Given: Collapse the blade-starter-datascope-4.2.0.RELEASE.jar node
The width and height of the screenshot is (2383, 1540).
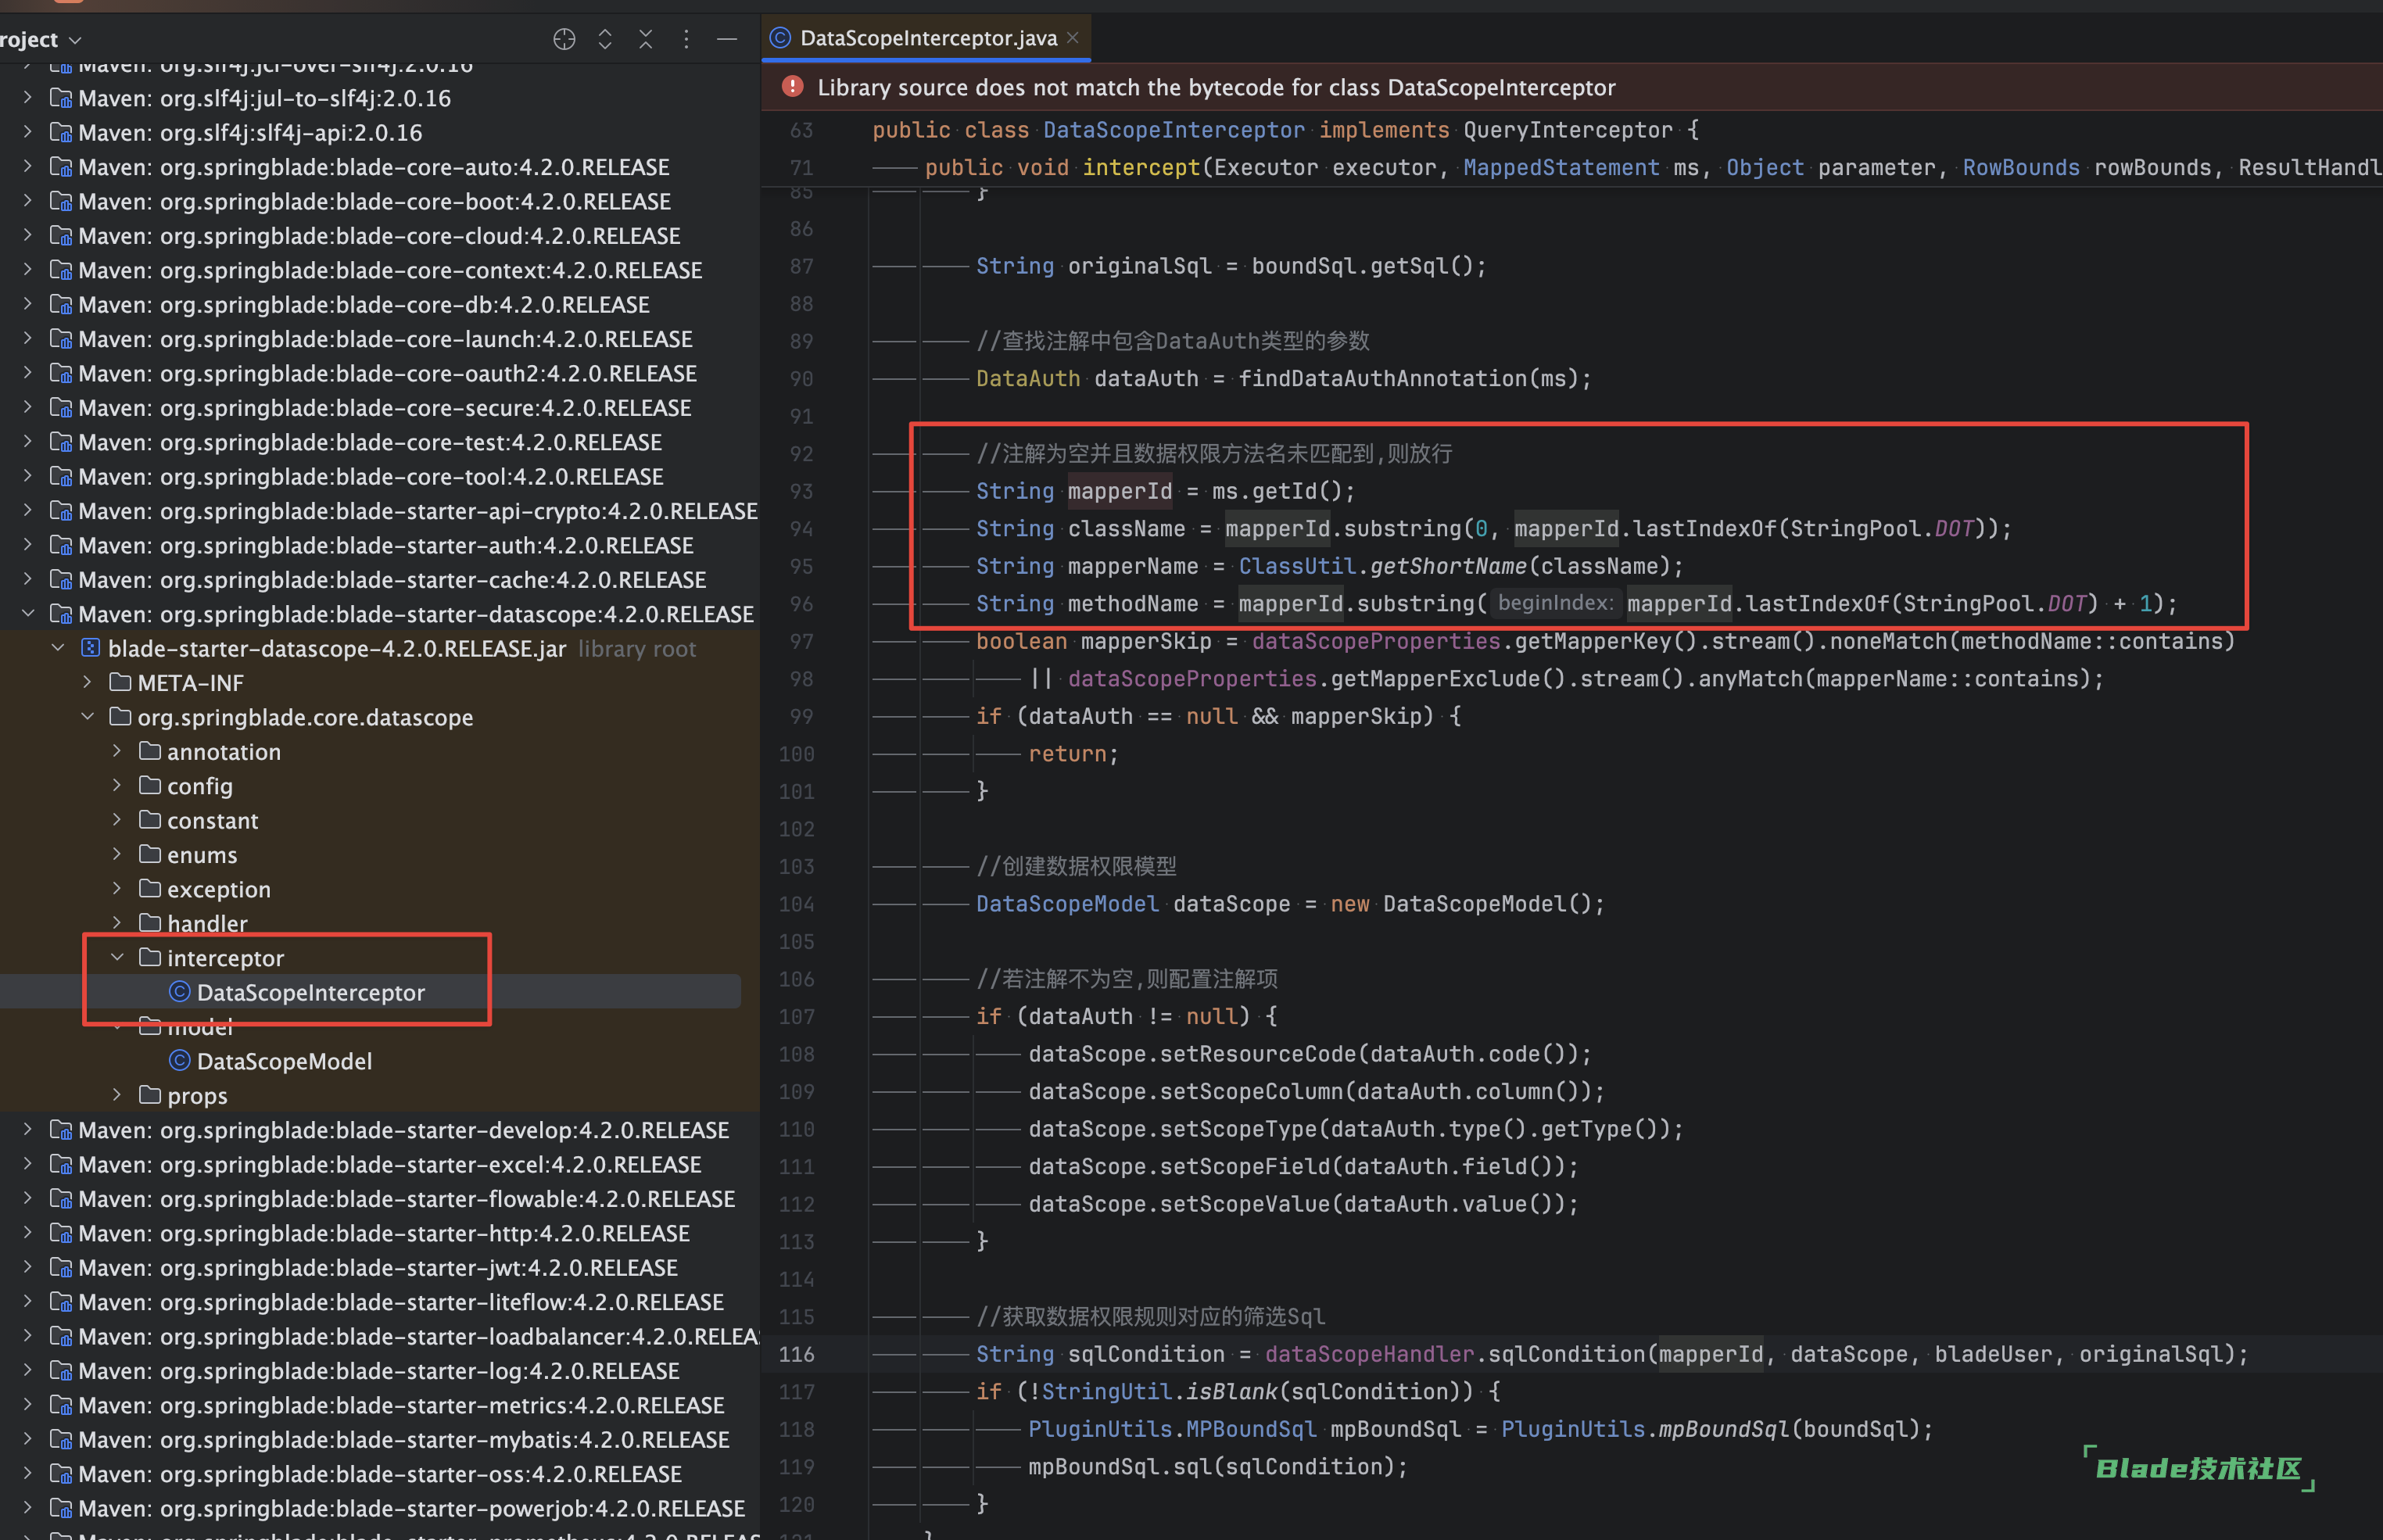Looking at the screenshot, I should [58, 648].
